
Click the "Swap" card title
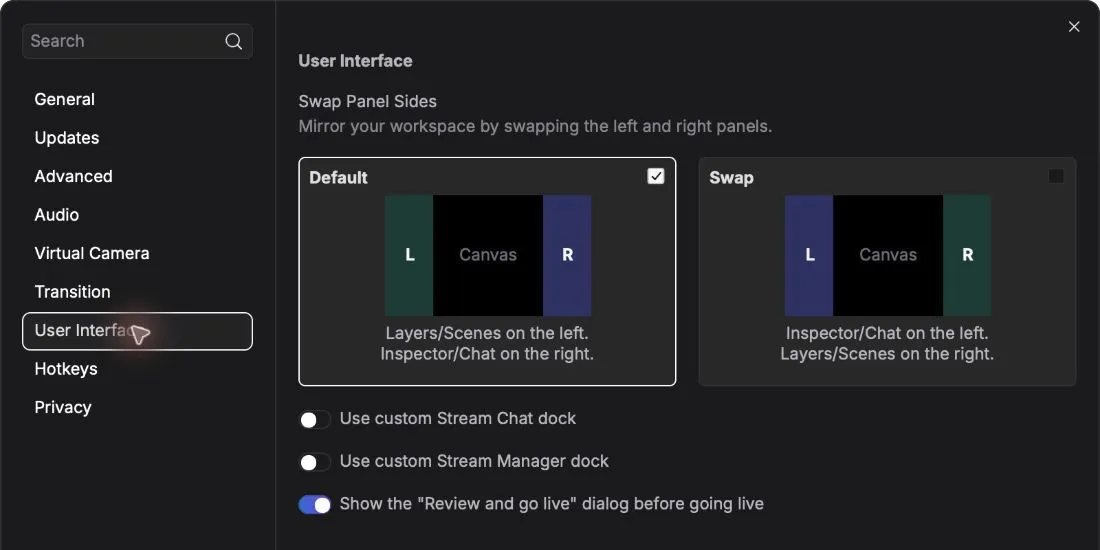pyautogui.click(x=731, y=178)
